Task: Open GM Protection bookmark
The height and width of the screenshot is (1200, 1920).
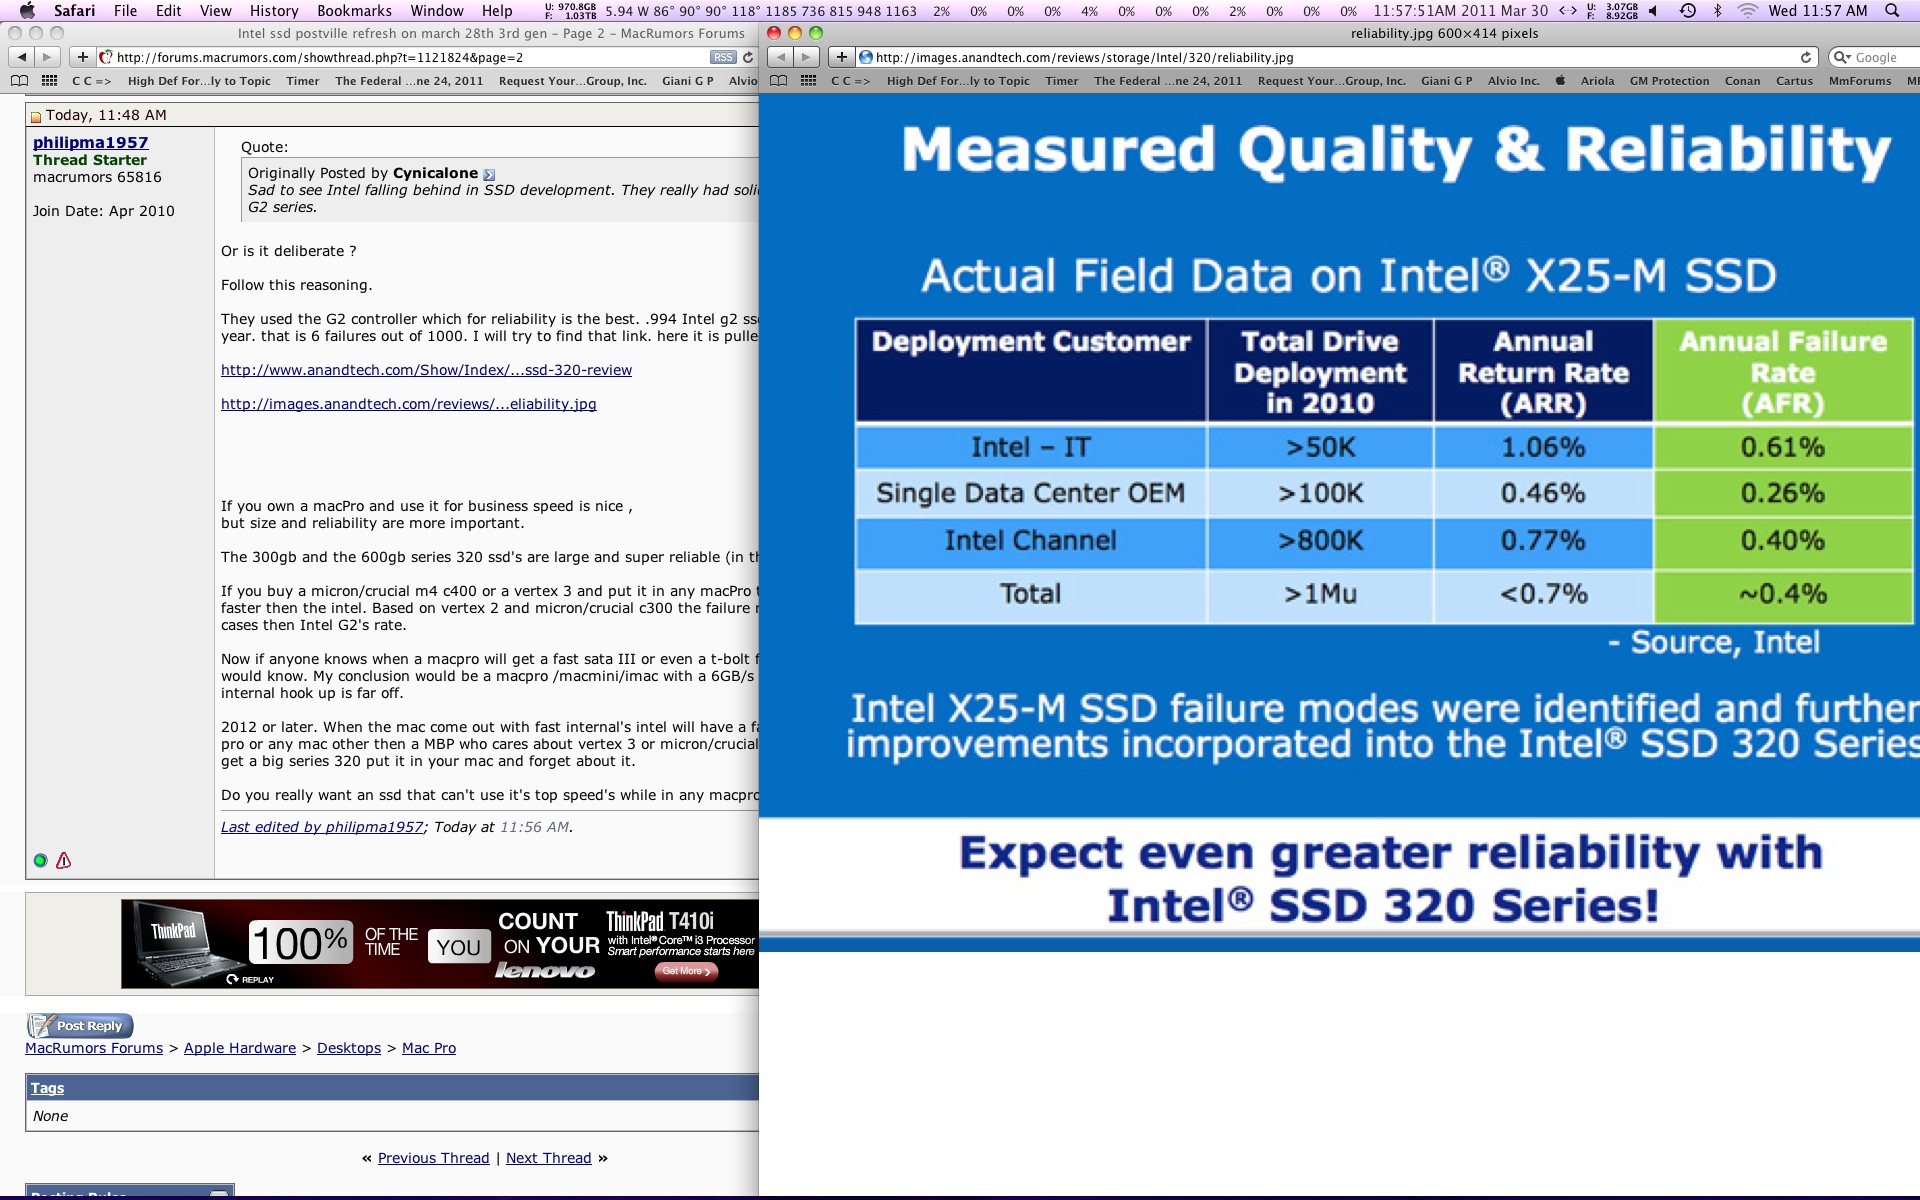Action: coord(1669,81)
